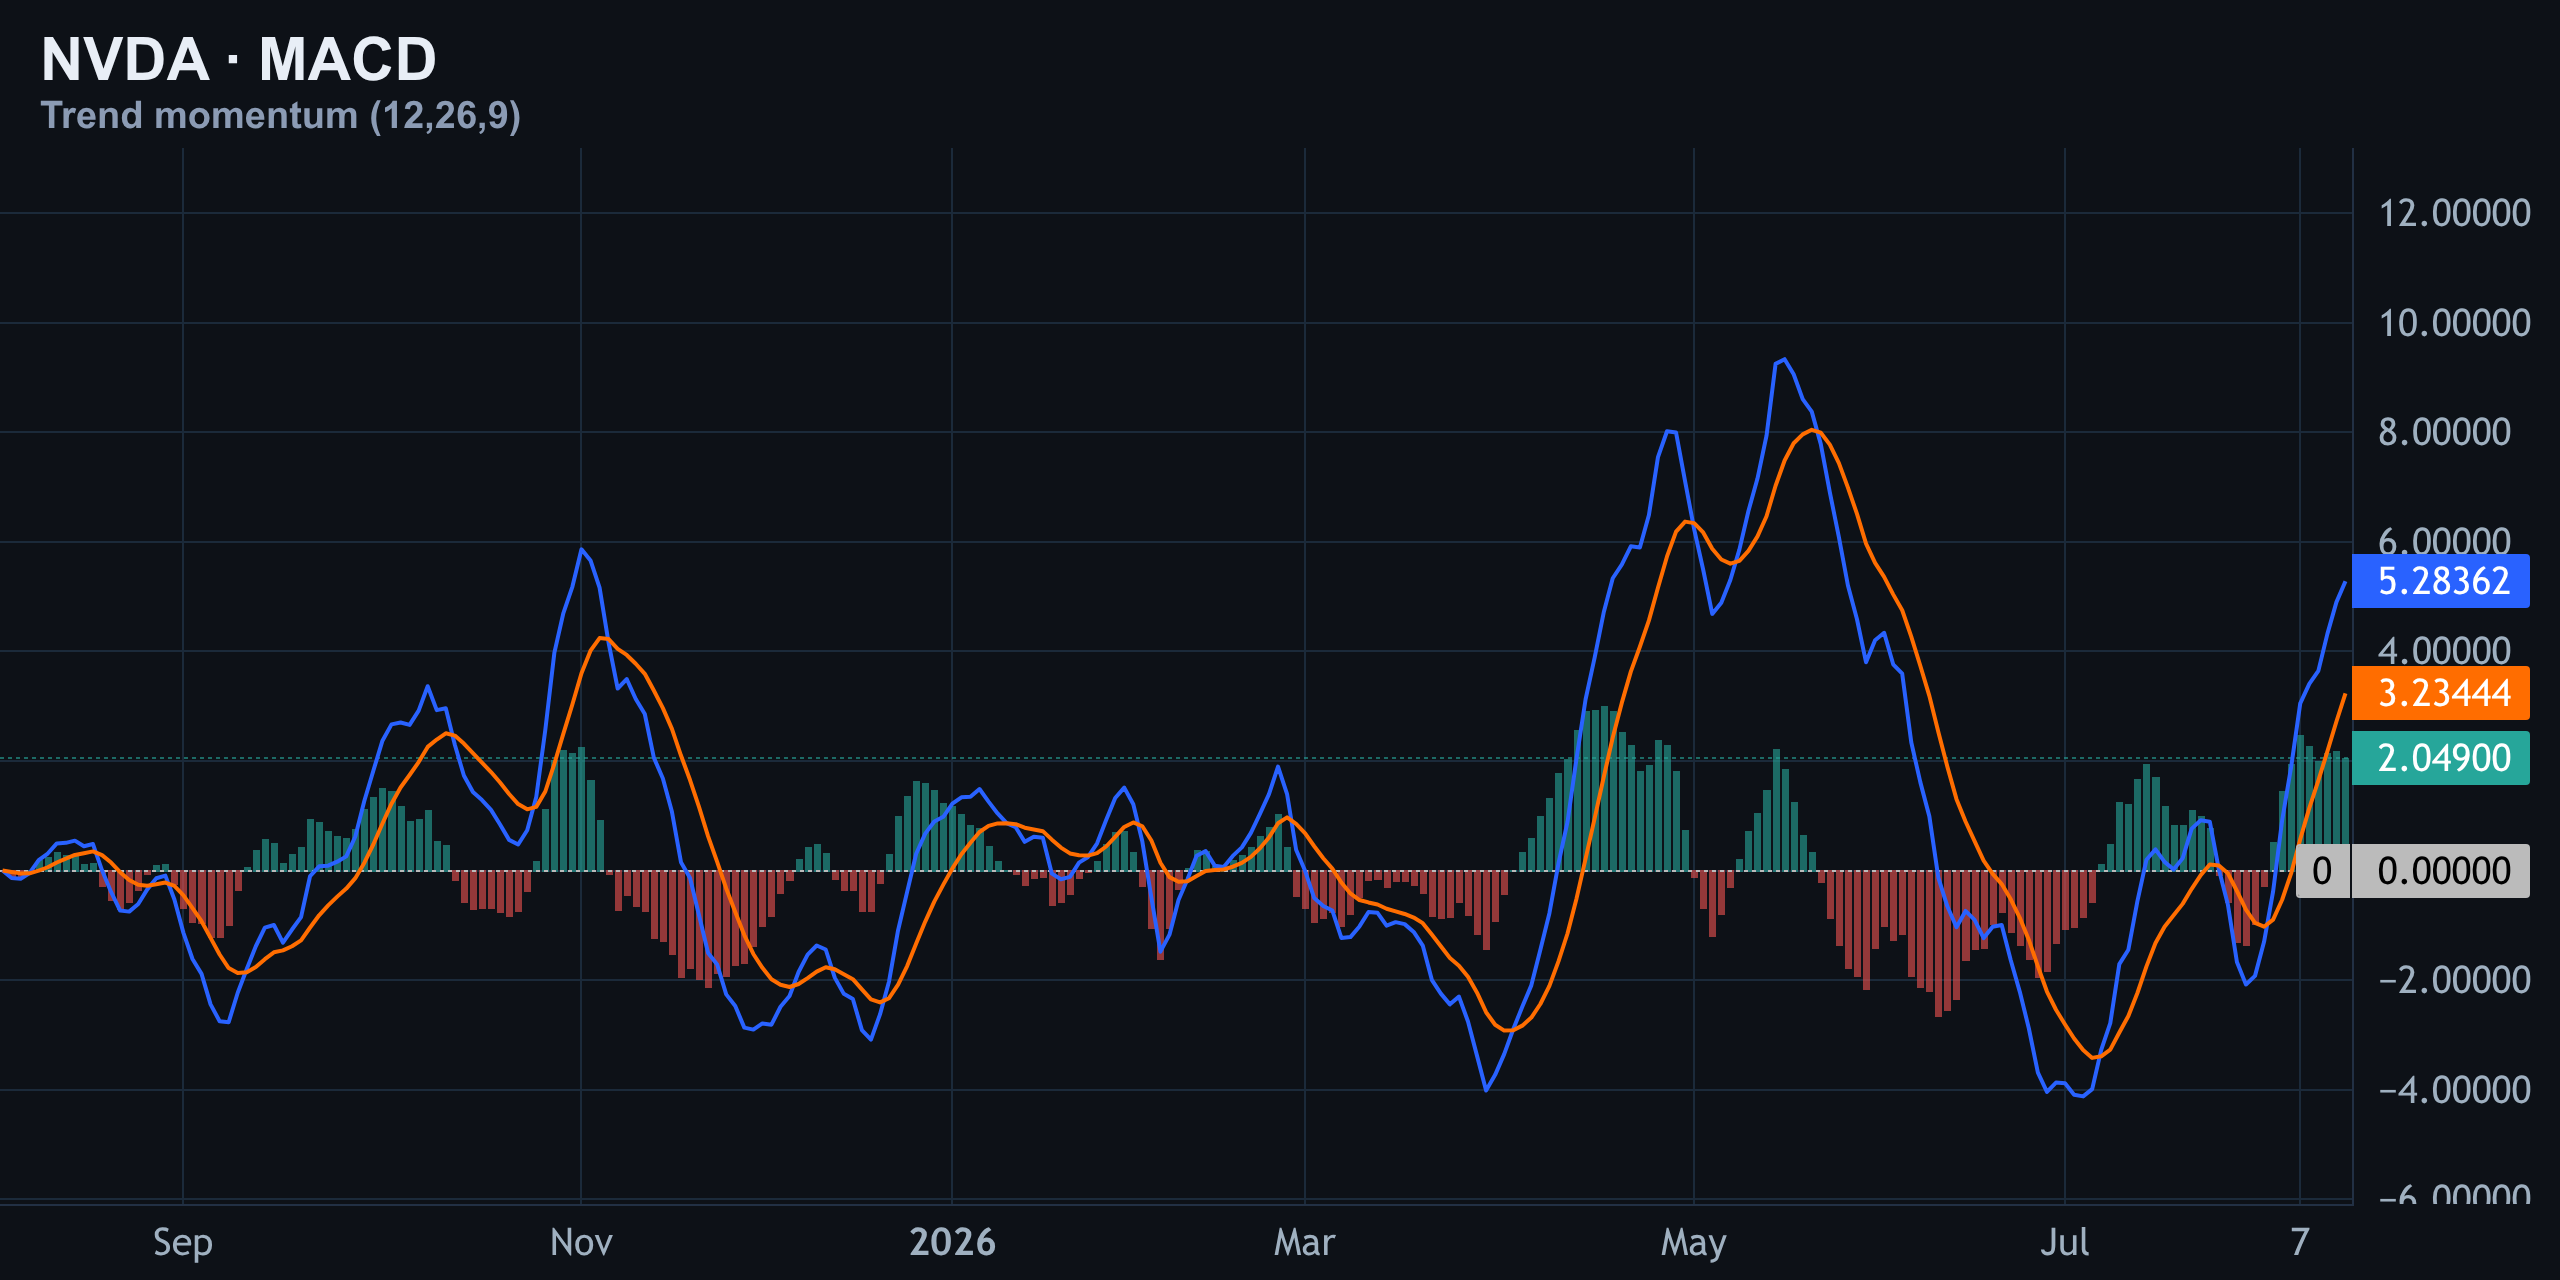Click the −4.00000 price axis label
Image resolution: width=2560 pixels, height=1280 pixels.
coord(2454,1090)
